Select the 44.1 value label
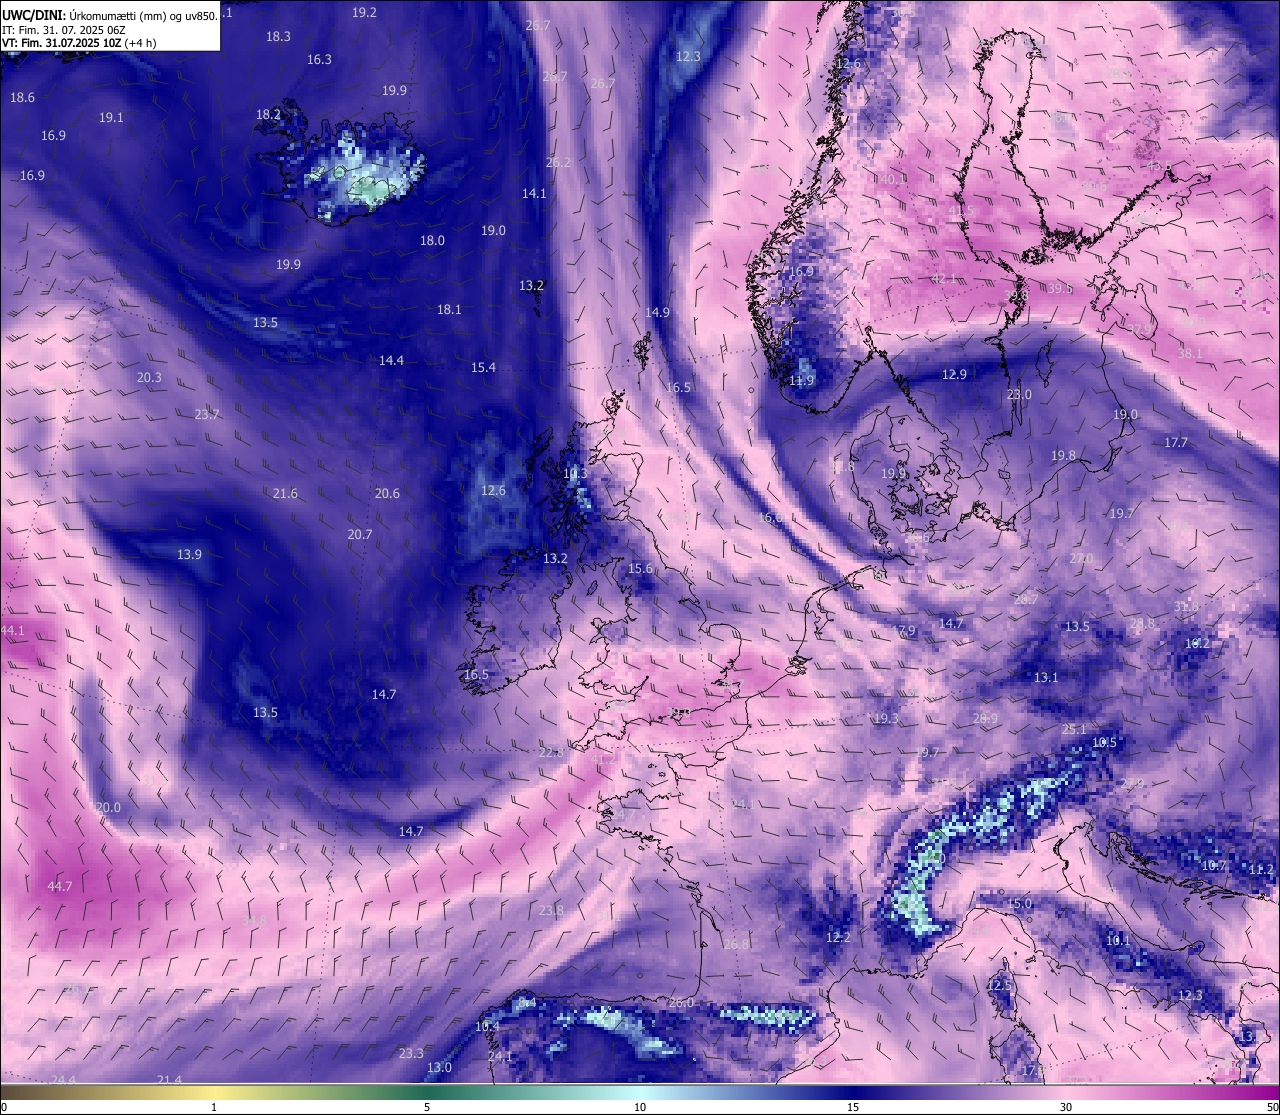 pos(13,630)
